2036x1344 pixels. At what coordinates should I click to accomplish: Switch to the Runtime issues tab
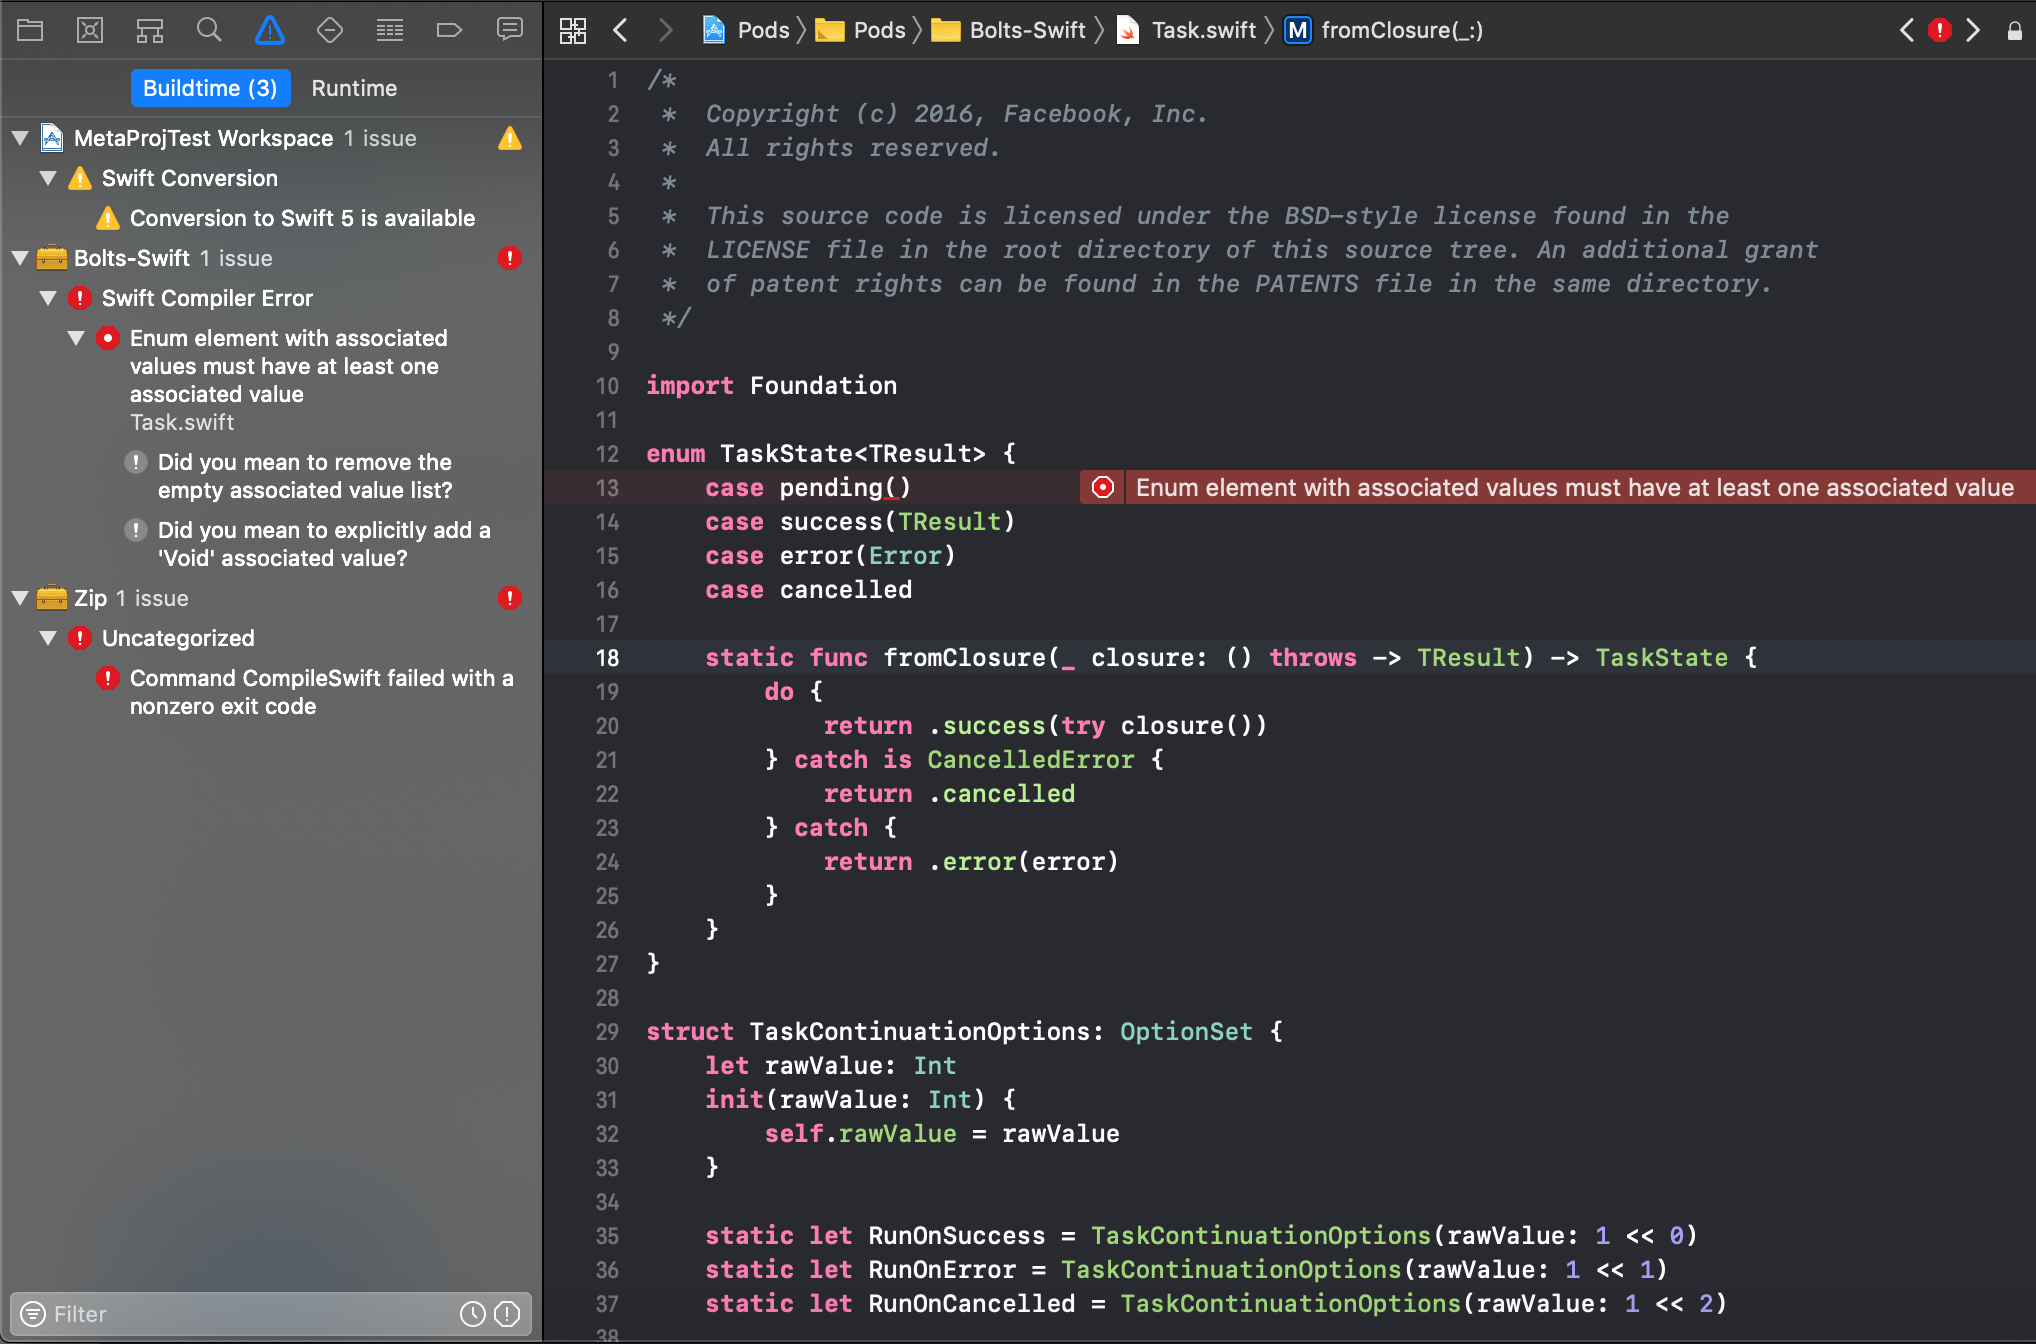[354, 88]
